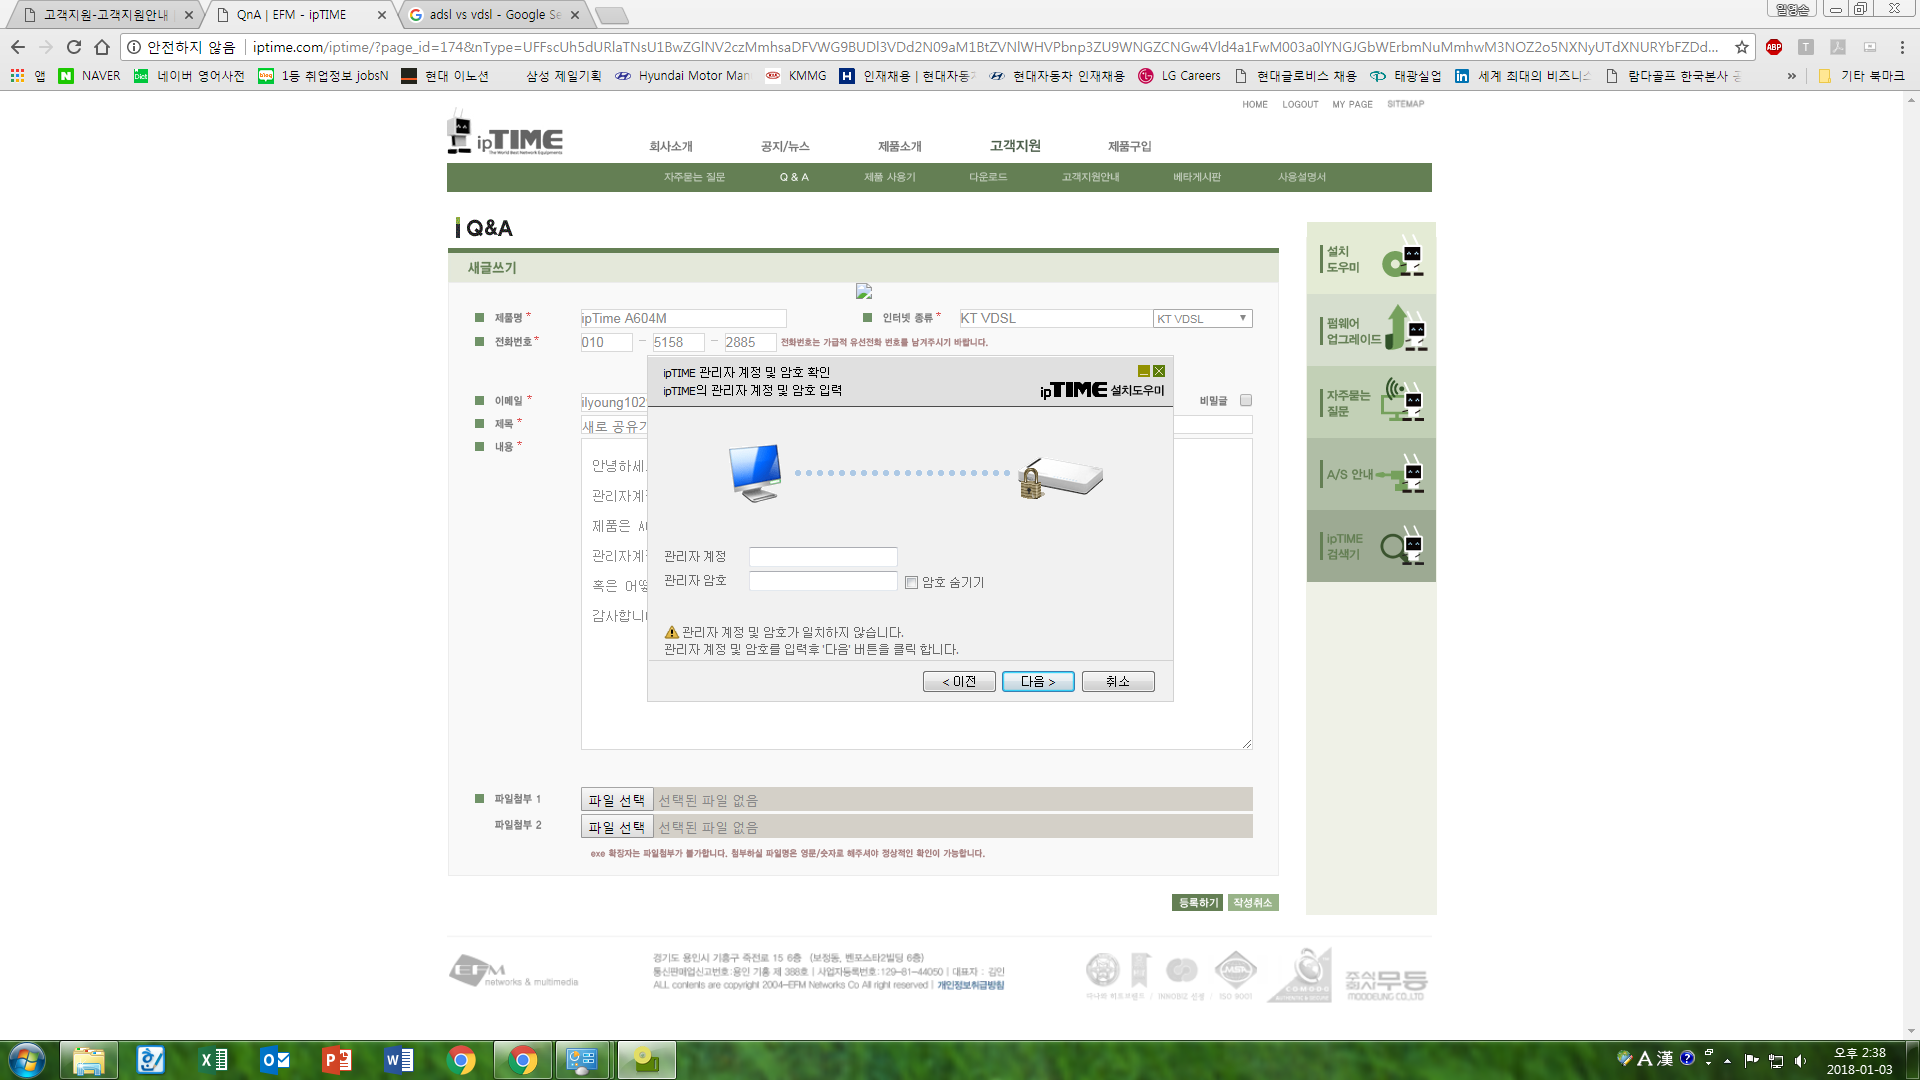Image resolution: width=1920 pixels, height=1080 pixels.
Task: Open the 펌웨어 업그레이드 sidebar icon
Action: point(1371,330)
